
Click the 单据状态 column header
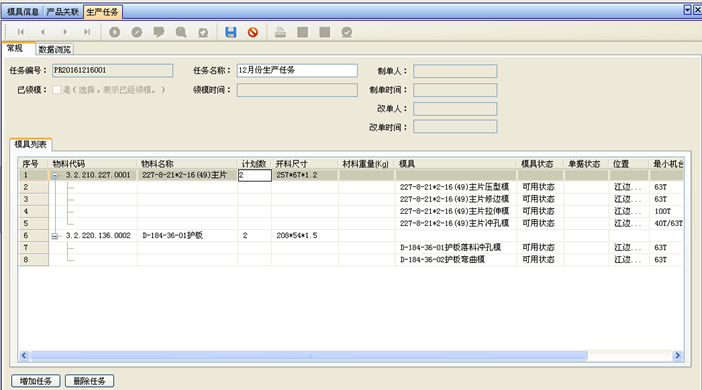(x=586, y=164)
